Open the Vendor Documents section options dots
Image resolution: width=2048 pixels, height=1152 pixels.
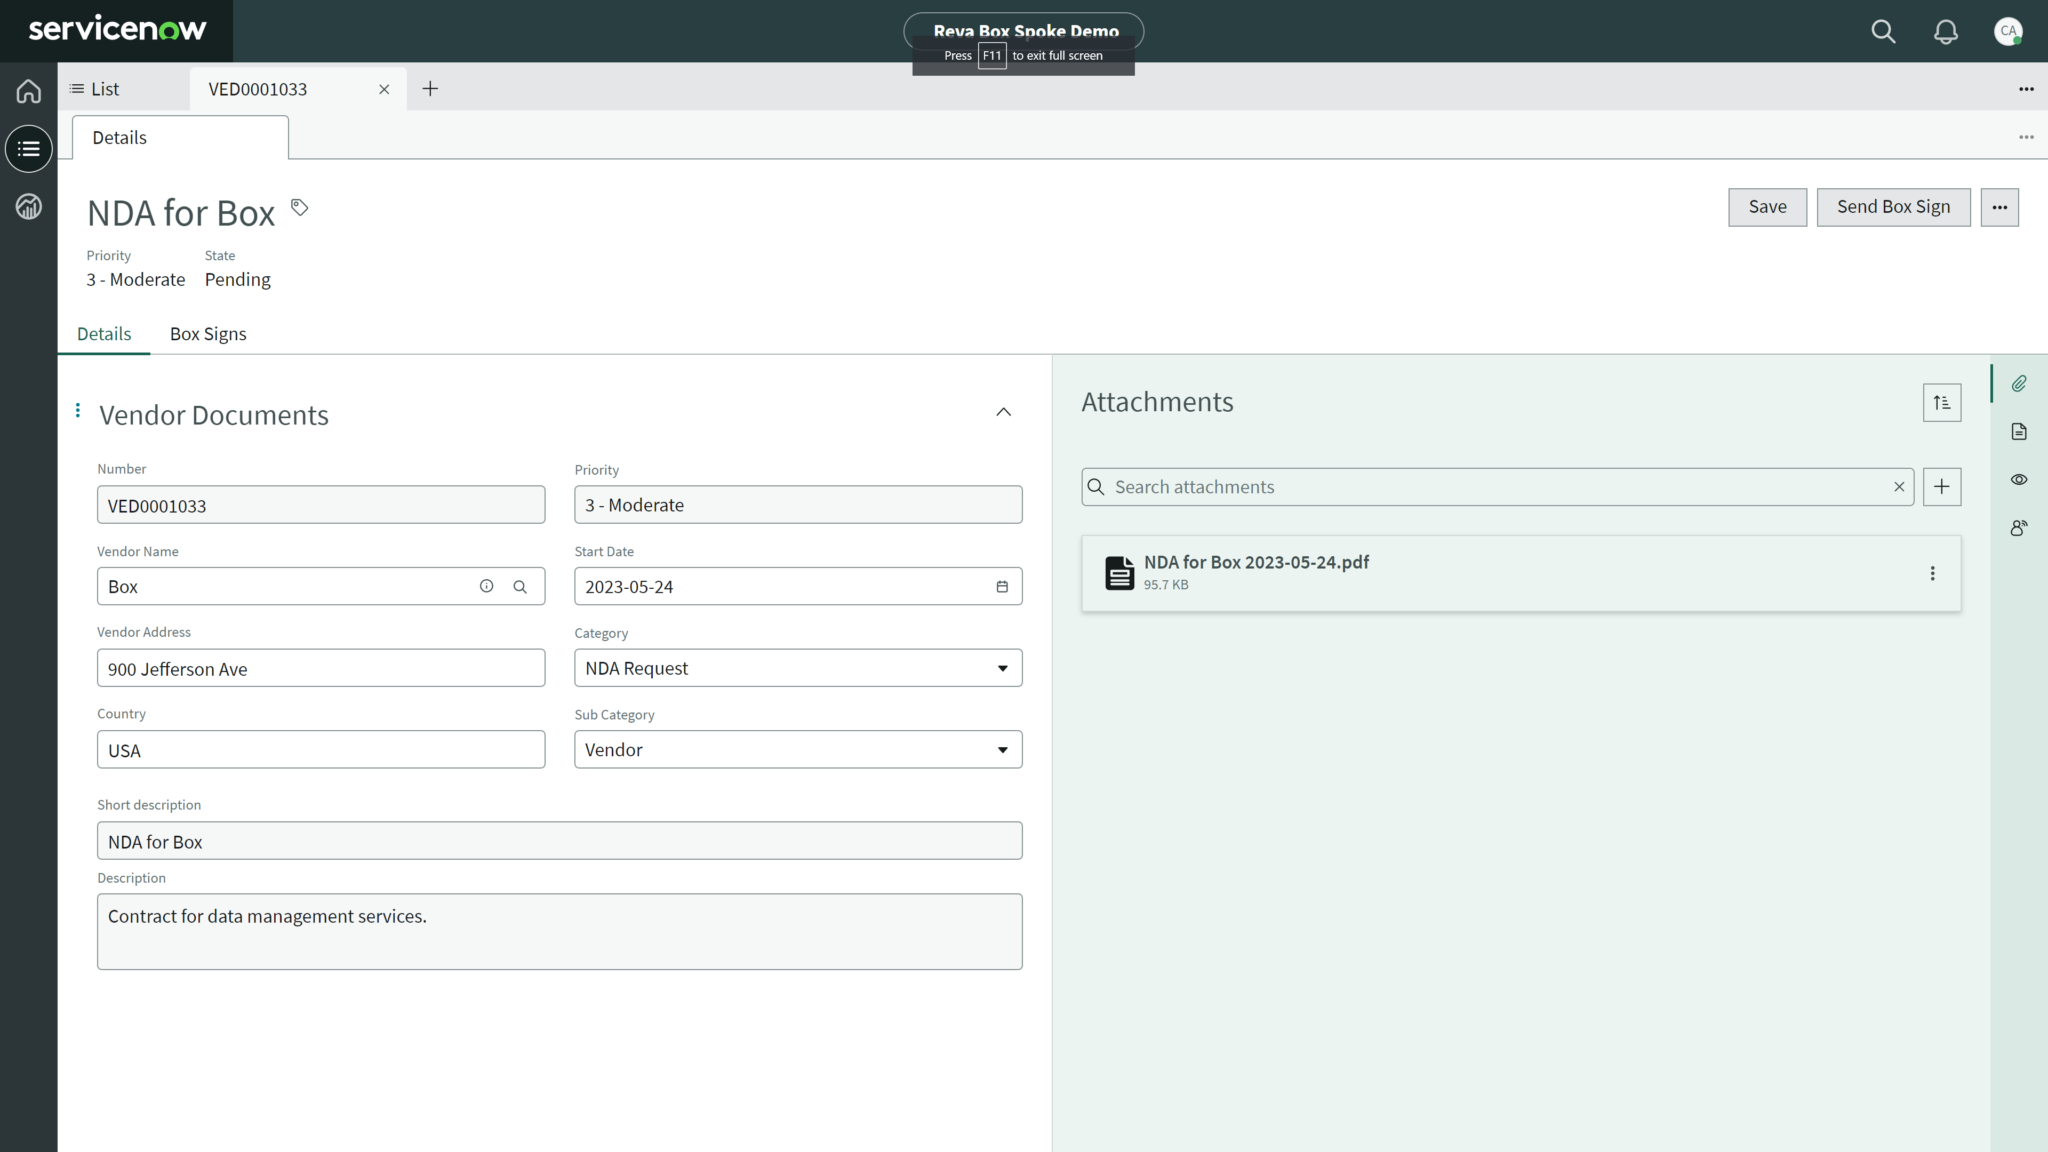(x=78, y=411)
